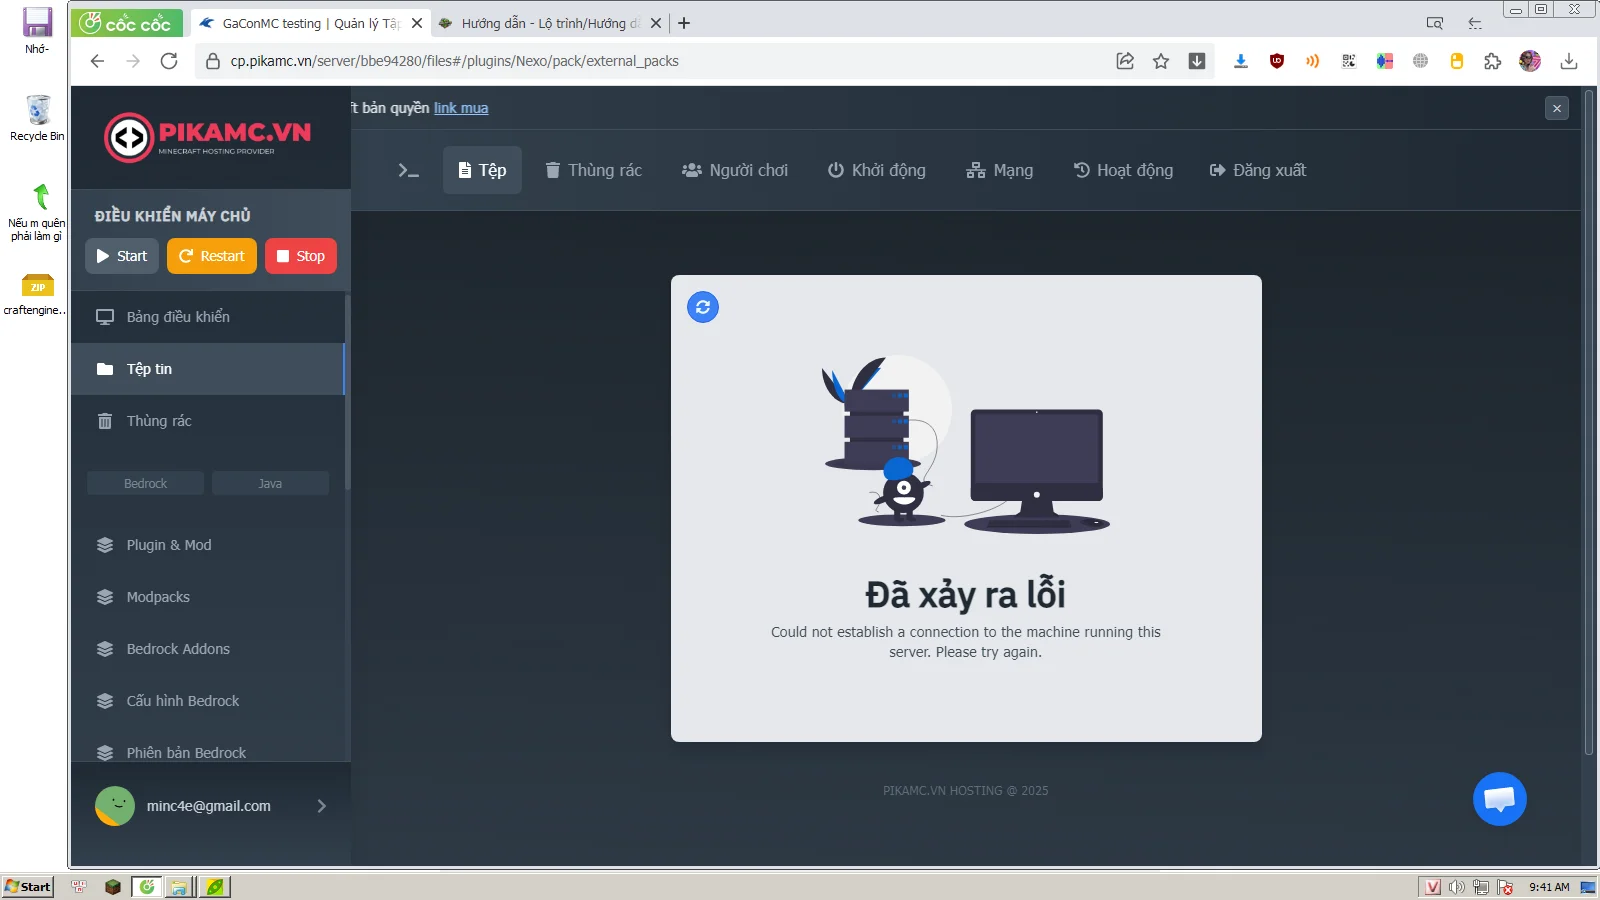The height and width of the screenshot is (900, 1600).
Task: Open Thùng rác in the top navigation
Action: click(593, 170)
